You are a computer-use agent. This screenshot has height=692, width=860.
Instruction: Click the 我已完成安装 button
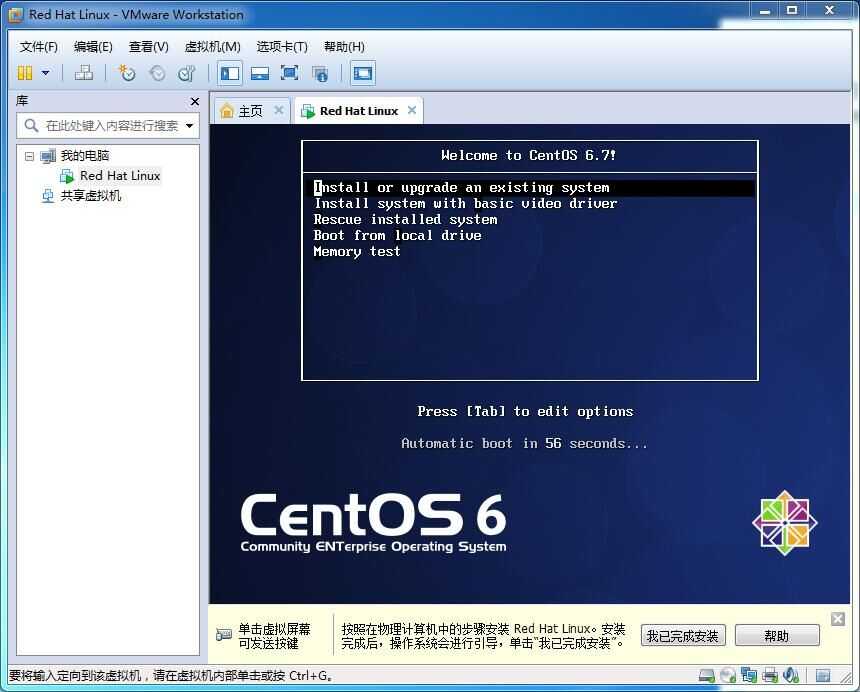coord(683,636)
